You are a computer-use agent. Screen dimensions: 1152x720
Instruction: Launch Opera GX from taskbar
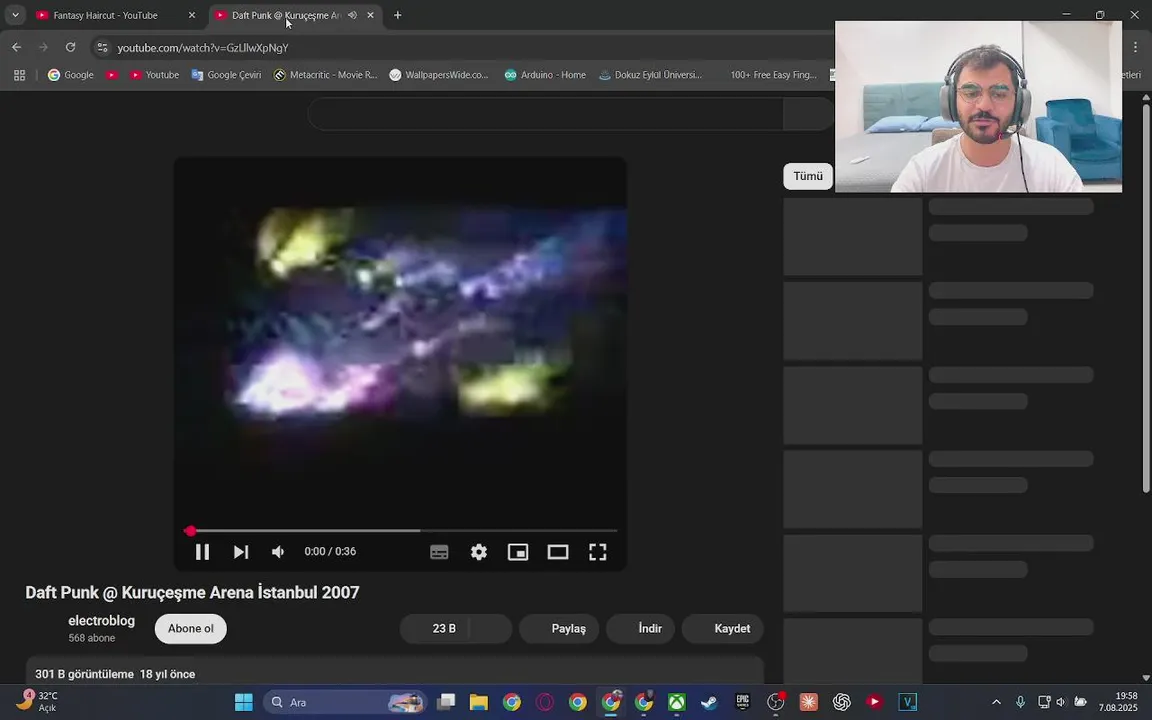(x=545, y=702)
